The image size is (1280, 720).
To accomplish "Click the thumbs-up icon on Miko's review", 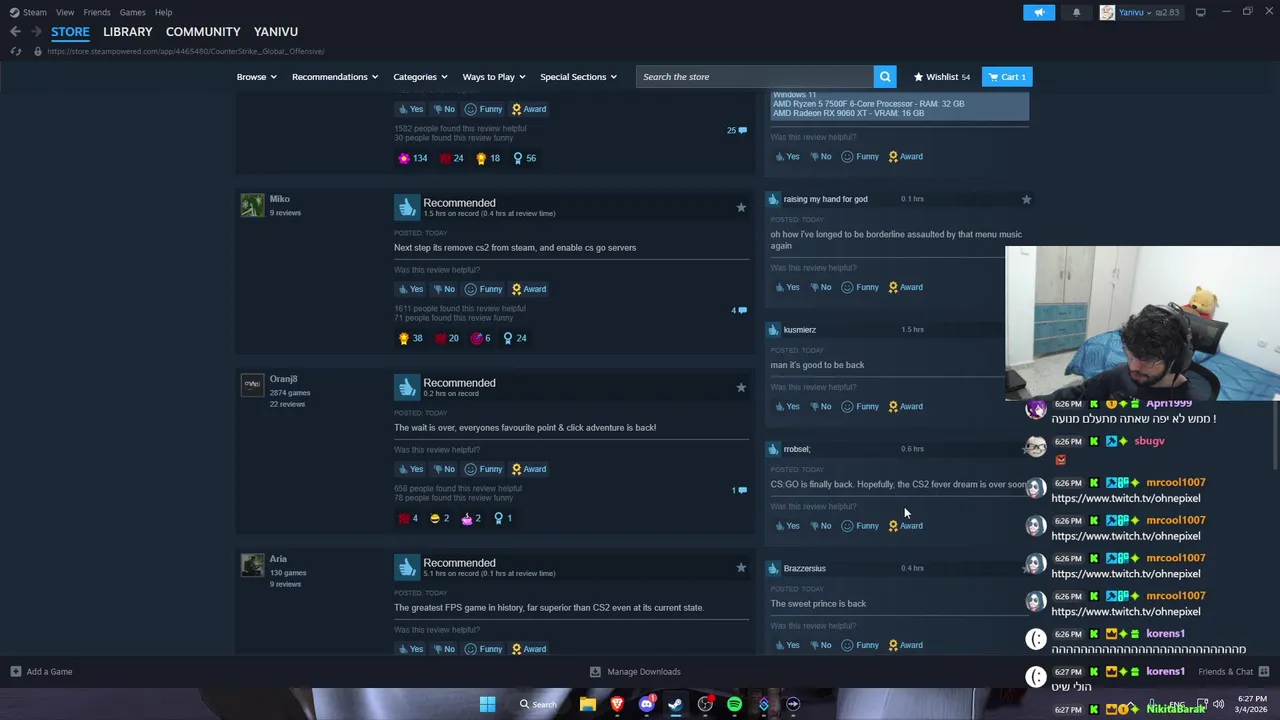I will pyautogui.click(x=406, y=207).
